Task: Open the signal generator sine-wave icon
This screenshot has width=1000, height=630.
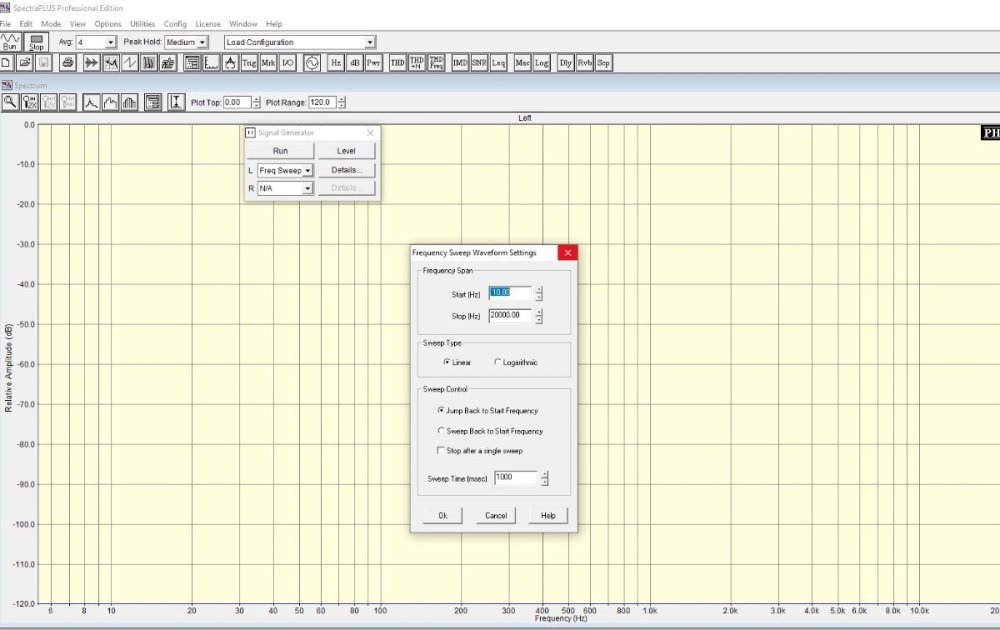Action: (x=311, y=62)
